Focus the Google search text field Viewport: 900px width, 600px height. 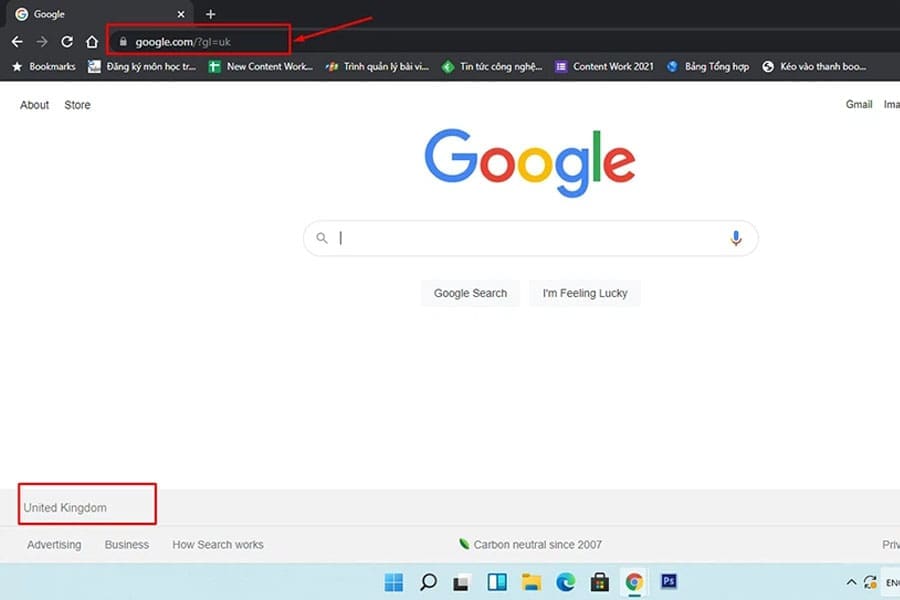tap(530, 238)
